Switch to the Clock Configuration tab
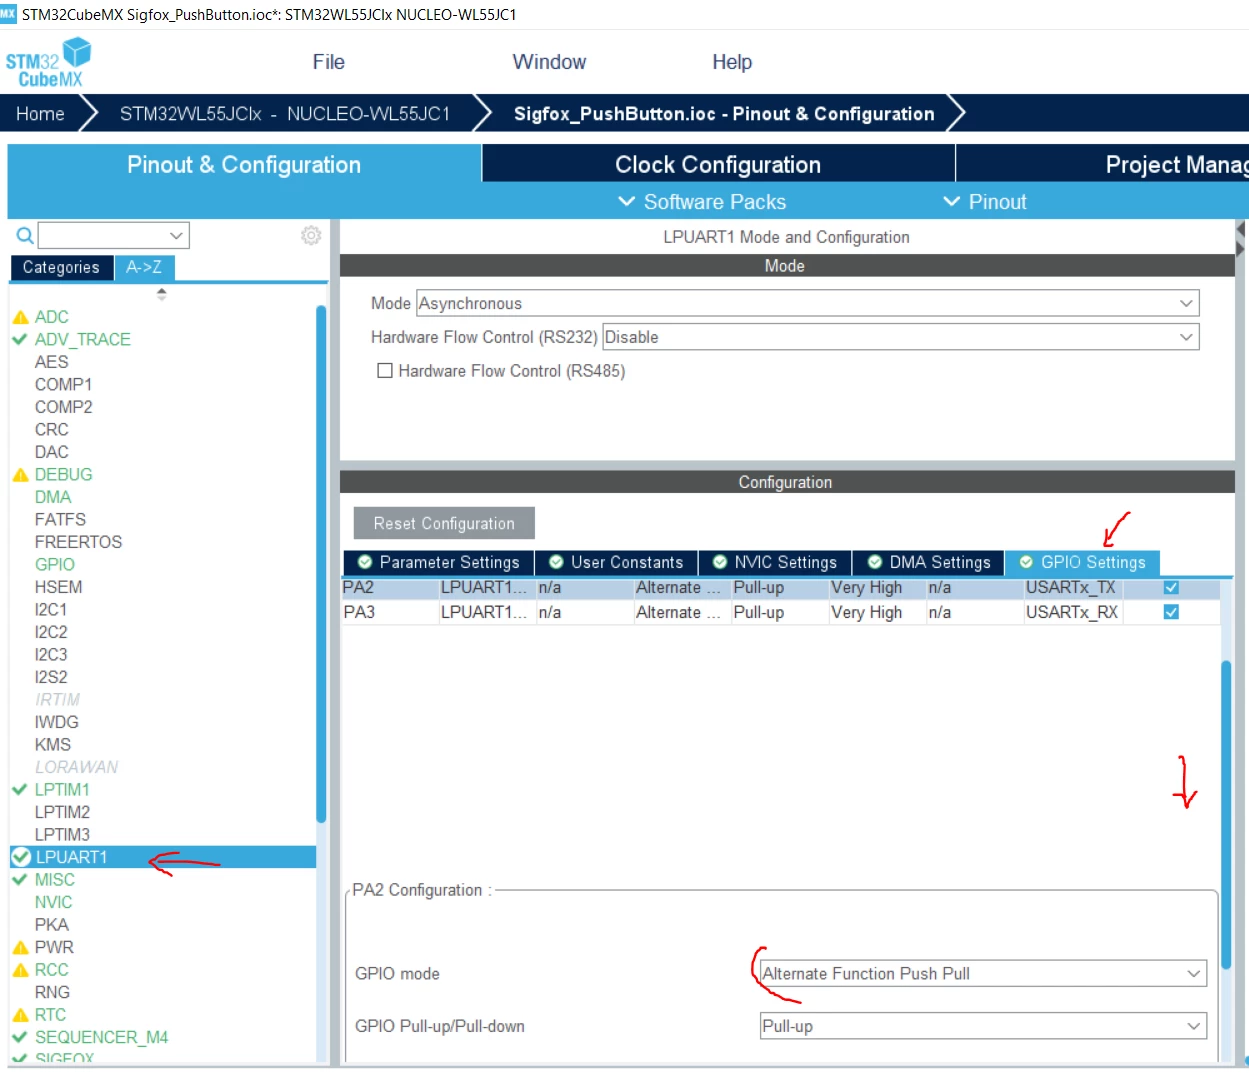This screenshot has height=1074, width=1249. pos(718,164)
